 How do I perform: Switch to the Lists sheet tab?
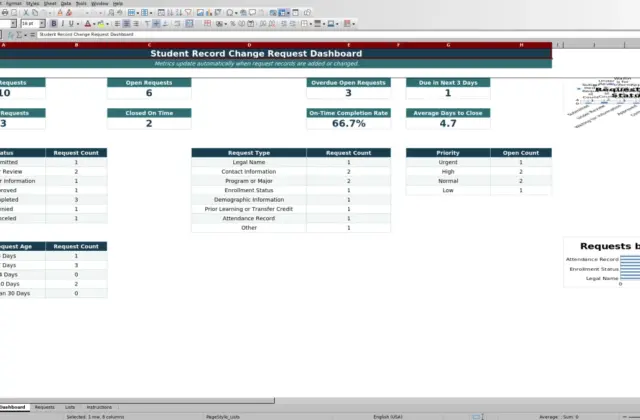70,407
